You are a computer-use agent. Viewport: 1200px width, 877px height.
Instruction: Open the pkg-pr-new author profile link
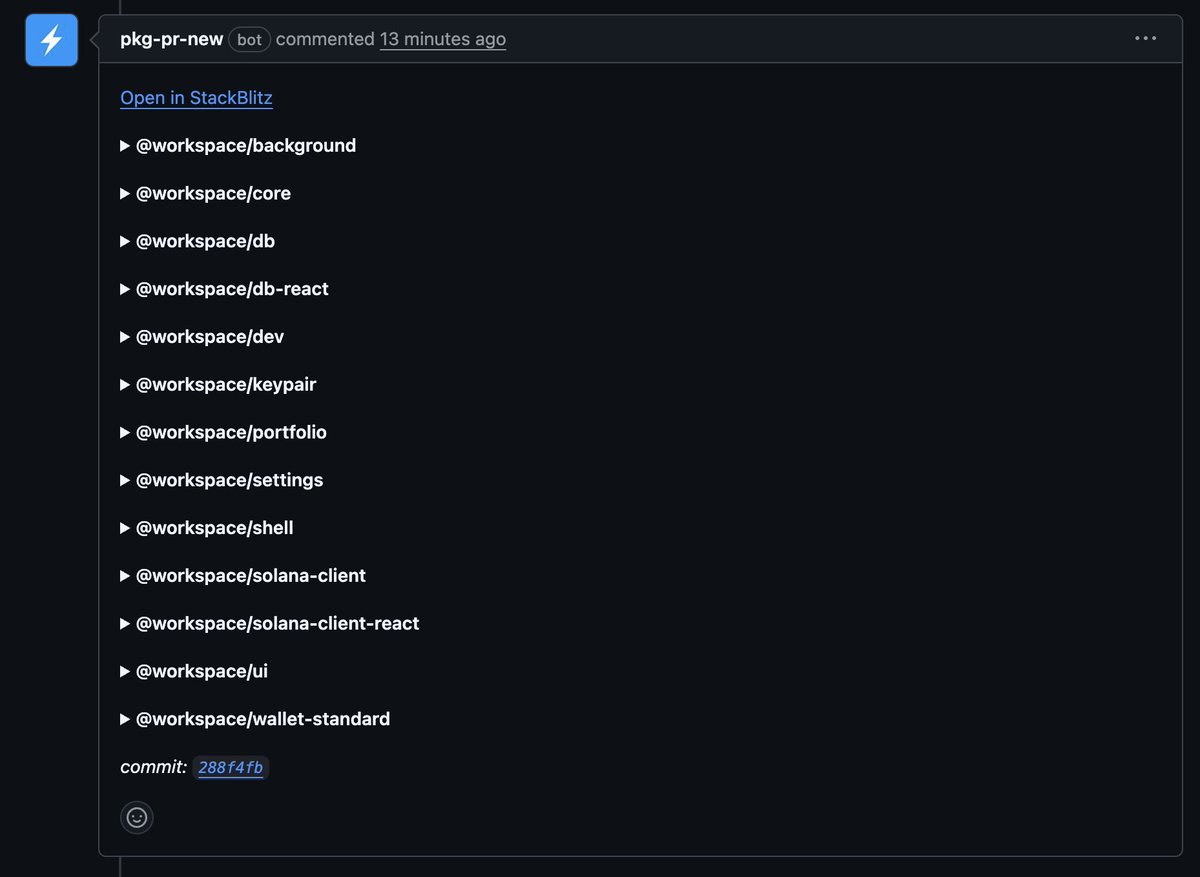point(172,40)
